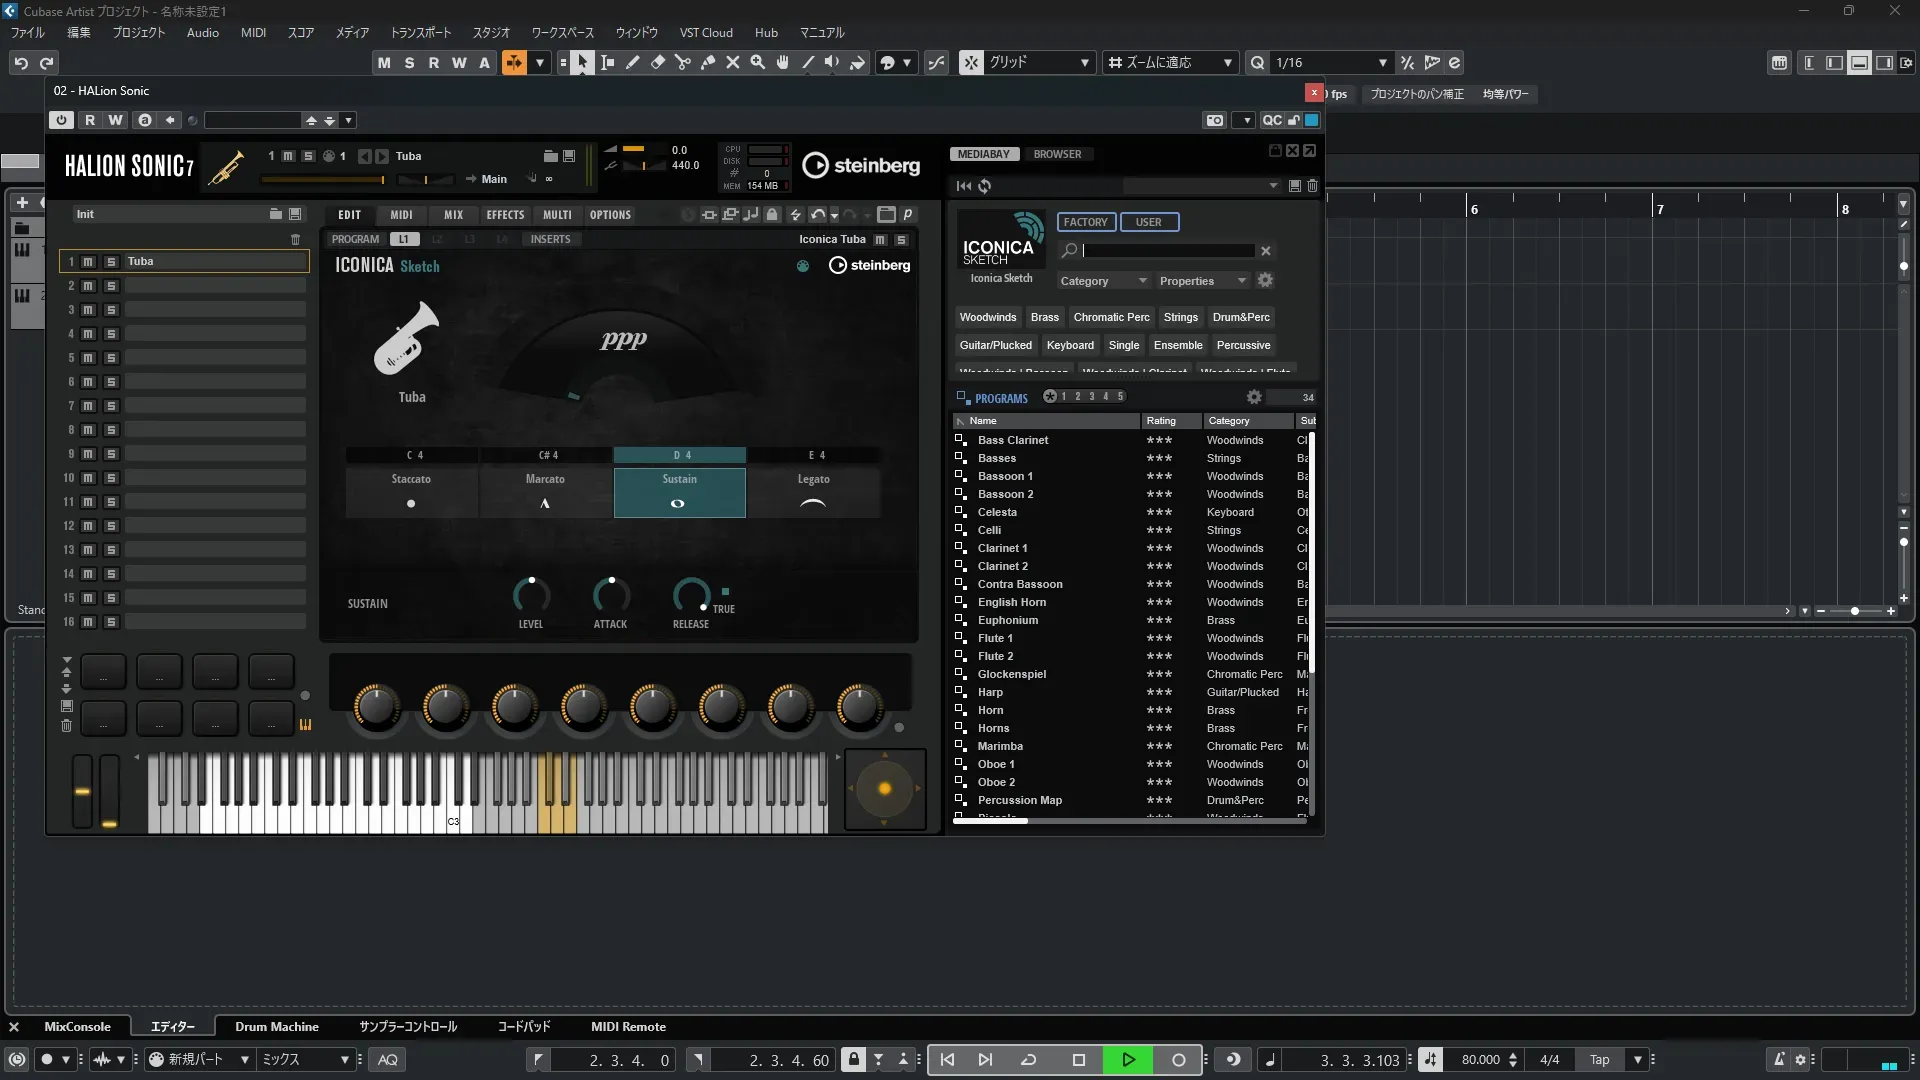The width and height of the screenshot is (1920, 1080).
Task: Select Glockenspiel in the programs list
Action: (1011, 674)
